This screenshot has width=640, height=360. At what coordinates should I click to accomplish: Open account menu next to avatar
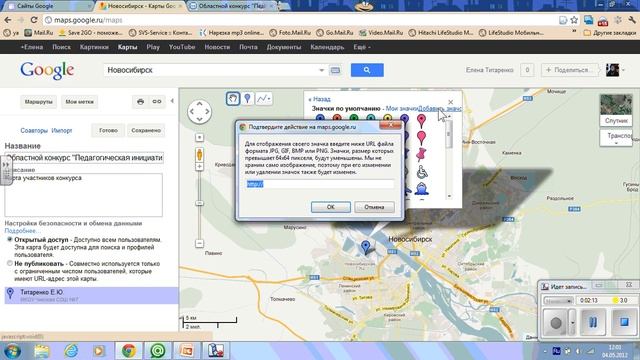click(623, 70)
